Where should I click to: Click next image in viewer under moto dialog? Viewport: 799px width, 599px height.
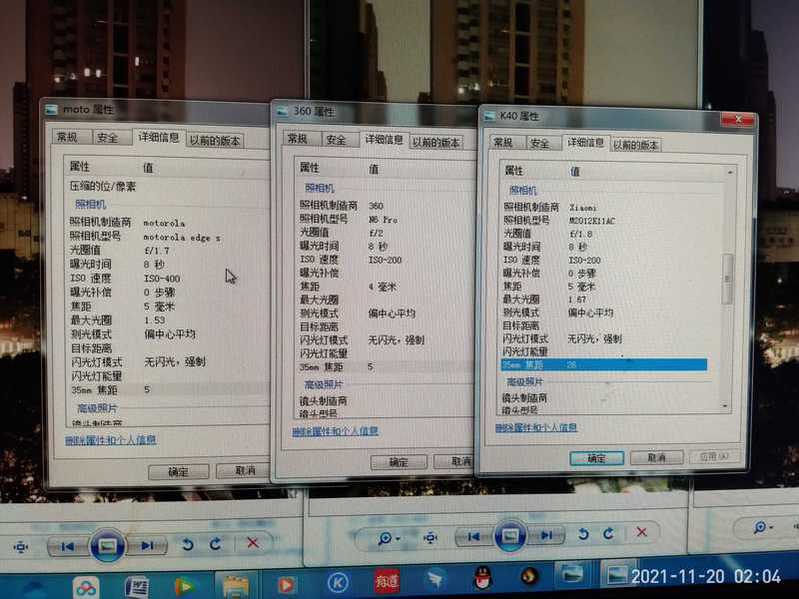[148, 546]
